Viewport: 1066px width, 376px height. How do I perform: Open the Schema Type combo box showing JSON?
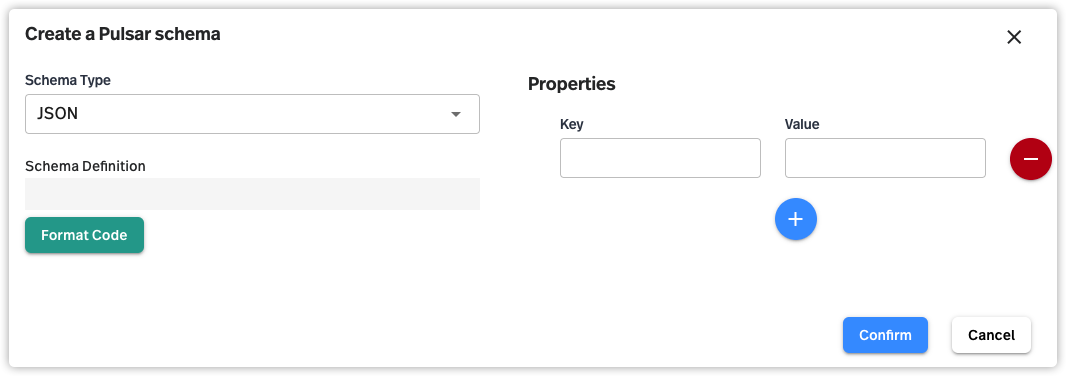252,114
